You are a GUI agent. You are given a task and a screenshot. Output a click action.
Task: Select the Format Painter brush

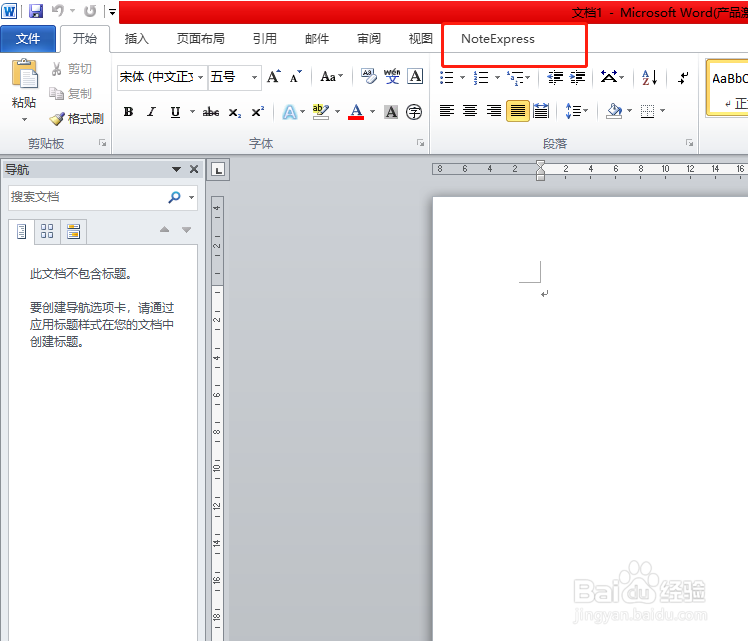click(77, 118)
